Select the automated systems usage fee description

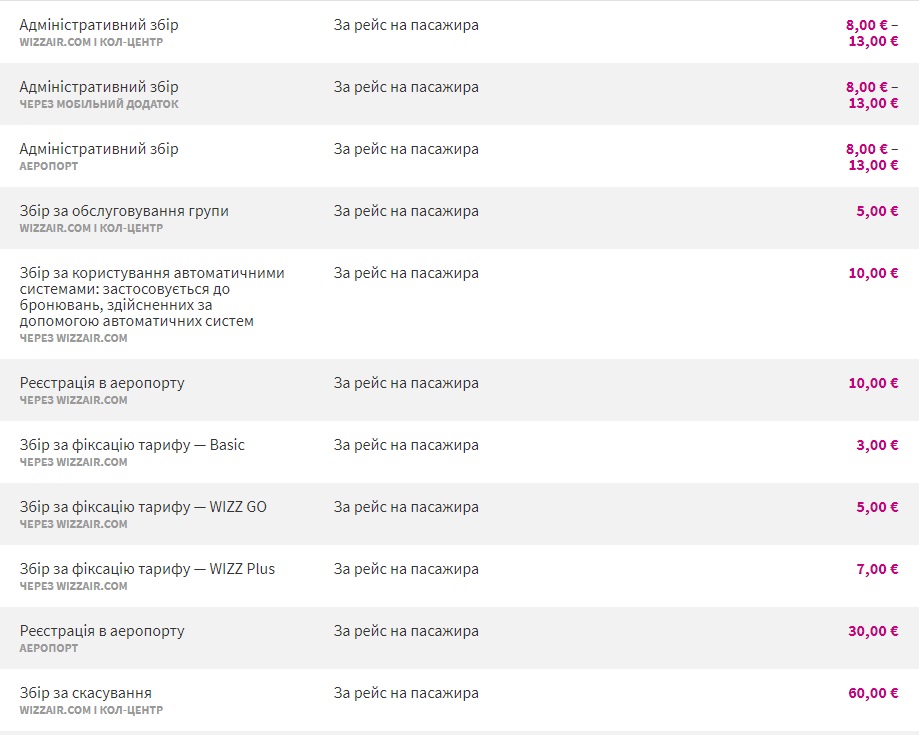click(x=152, y=297)
